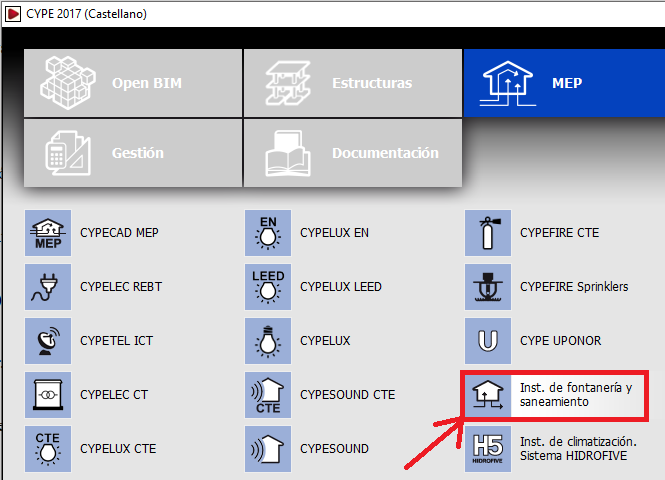Select the CYPETEL ICT label
This screenshot has width=665, height=480.
pos(117,340)
